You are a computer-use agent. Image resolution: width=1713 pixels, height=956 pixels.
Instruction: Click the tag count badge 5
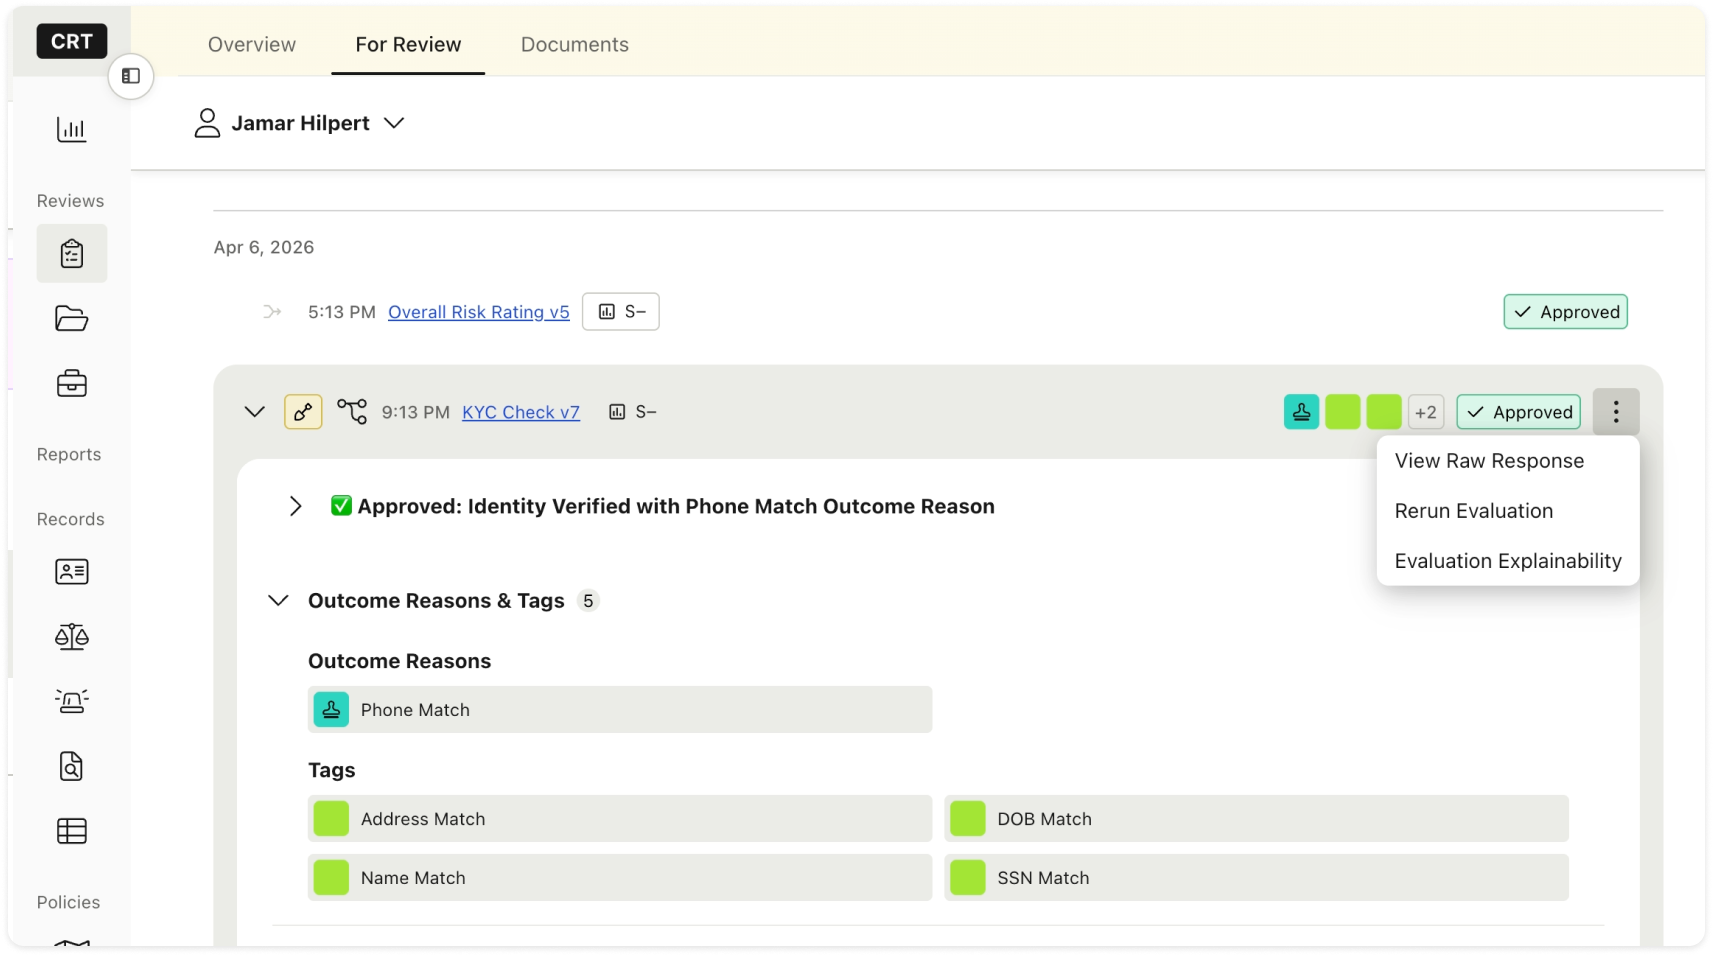(x=588, y=601)
